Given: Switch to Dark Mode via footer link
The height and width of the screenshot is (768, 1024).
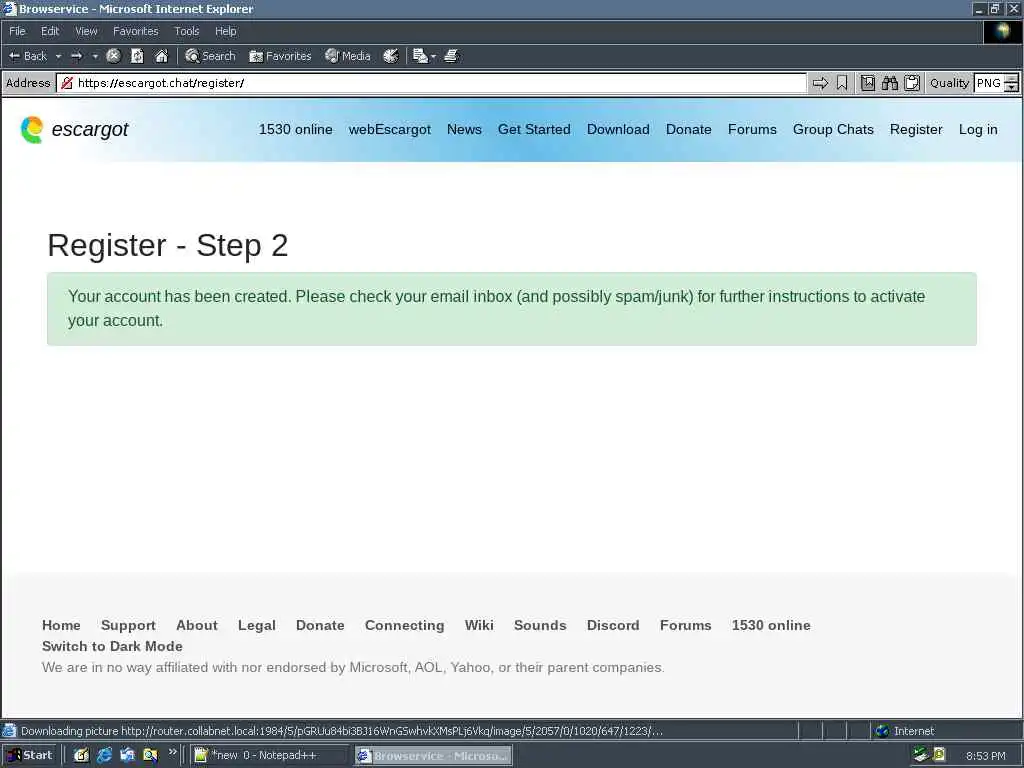Looking at the screenshot, I should coord(112,646).
